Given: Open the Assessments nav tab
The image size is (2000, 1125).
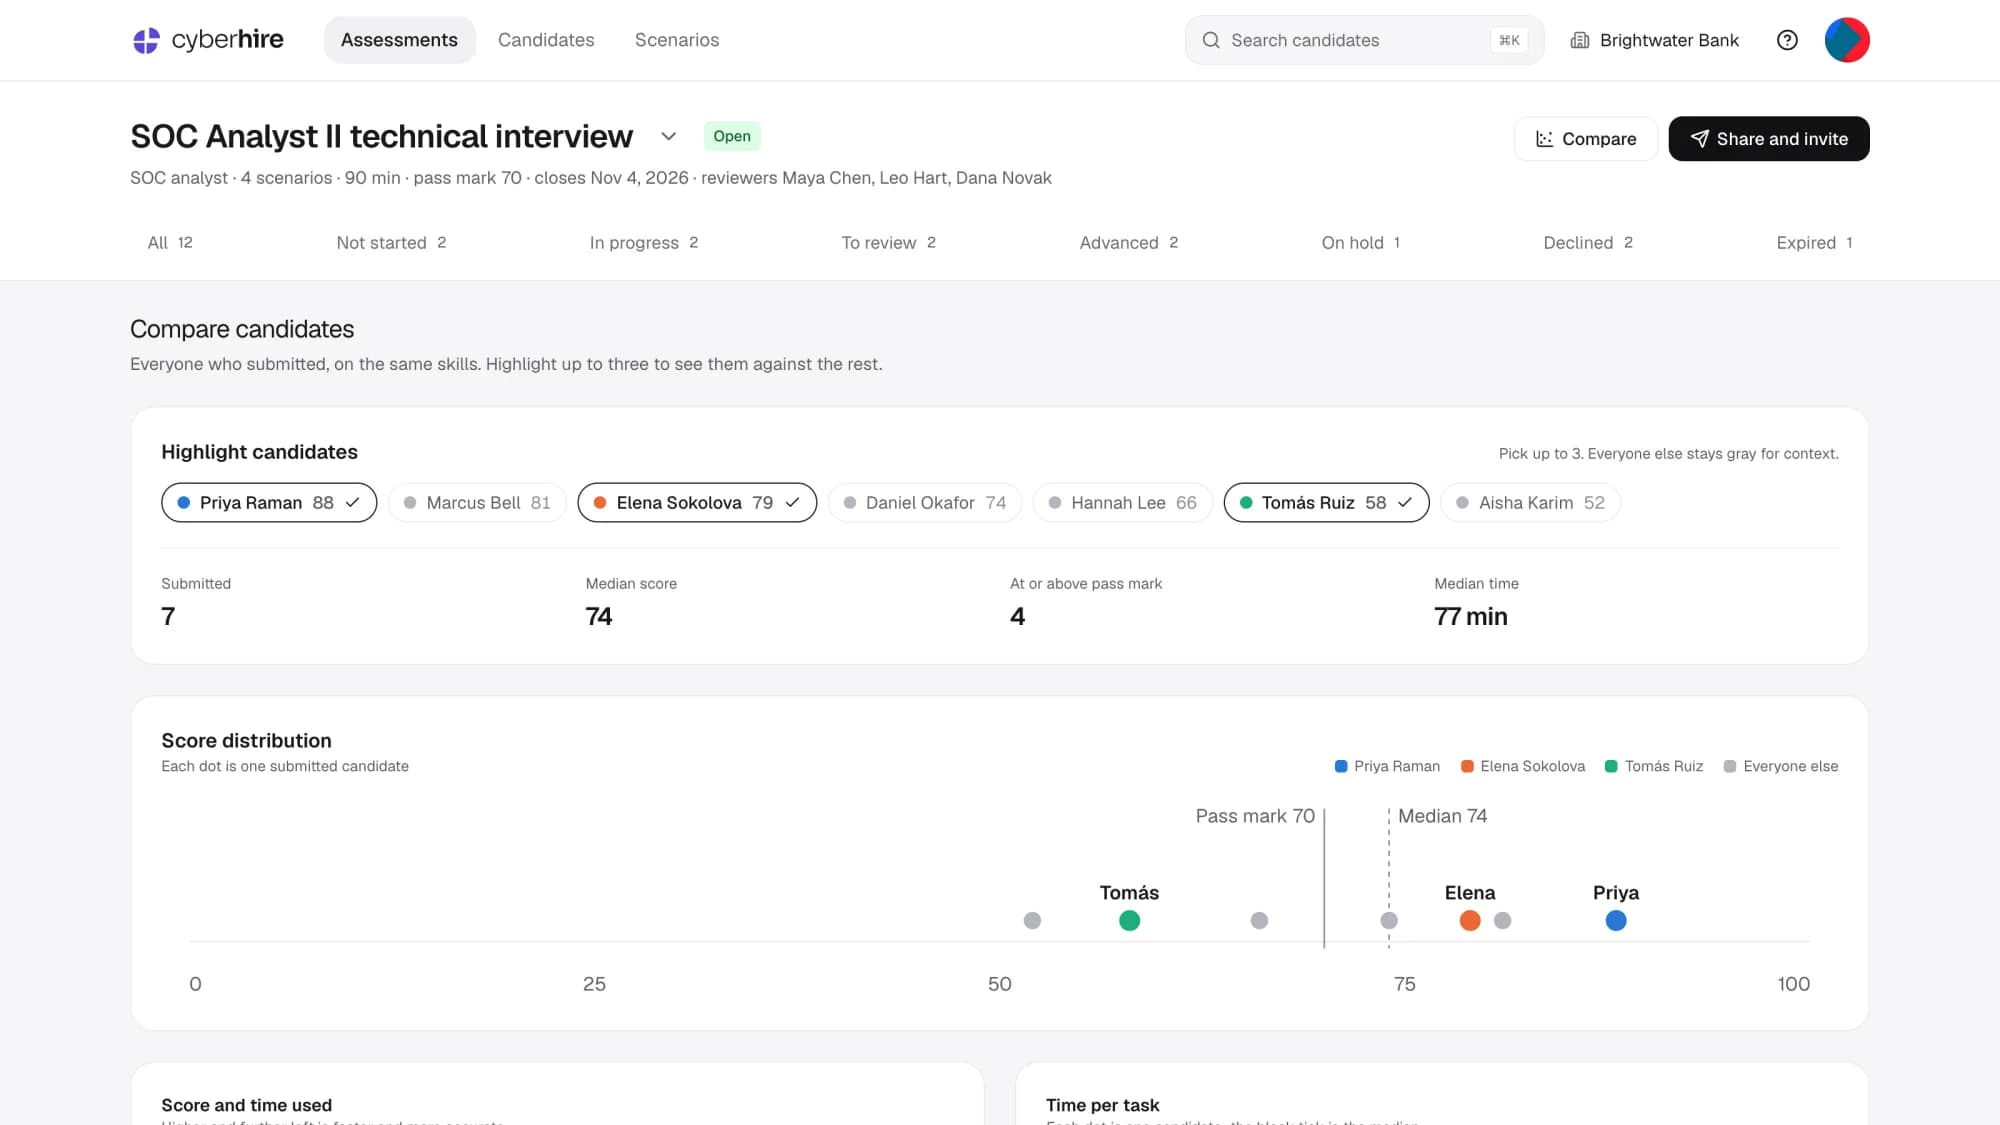Looking at the screenshot, I should [x=399, y=40].
